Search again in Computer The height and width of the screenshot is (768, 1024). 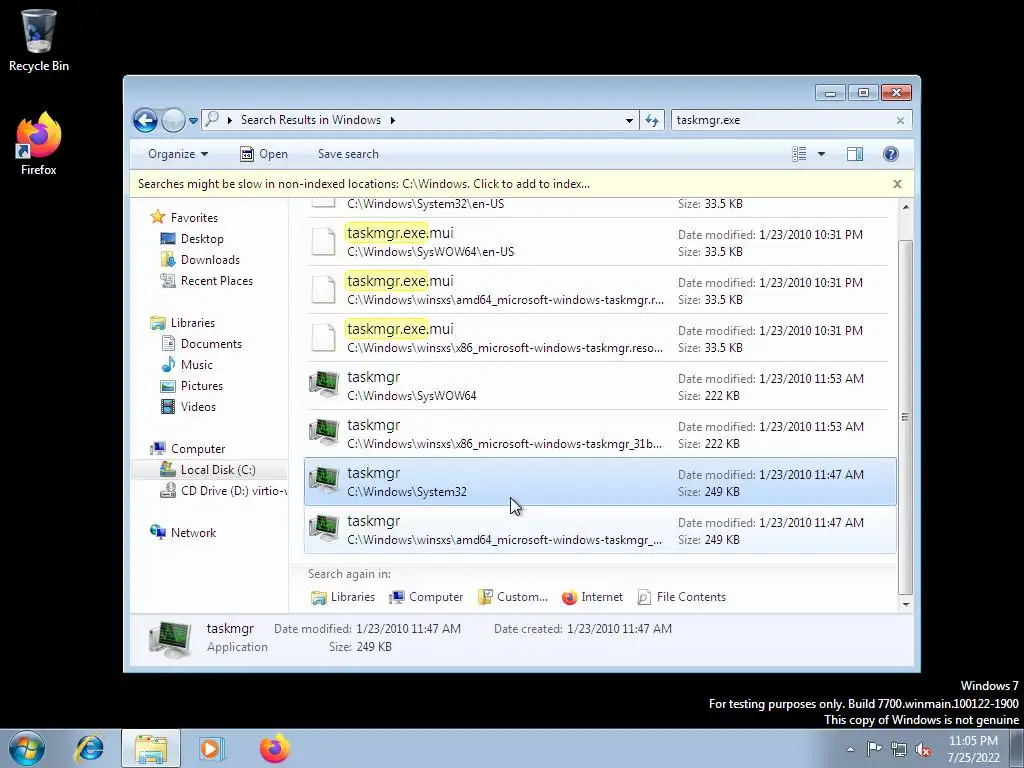pos(426,597)
